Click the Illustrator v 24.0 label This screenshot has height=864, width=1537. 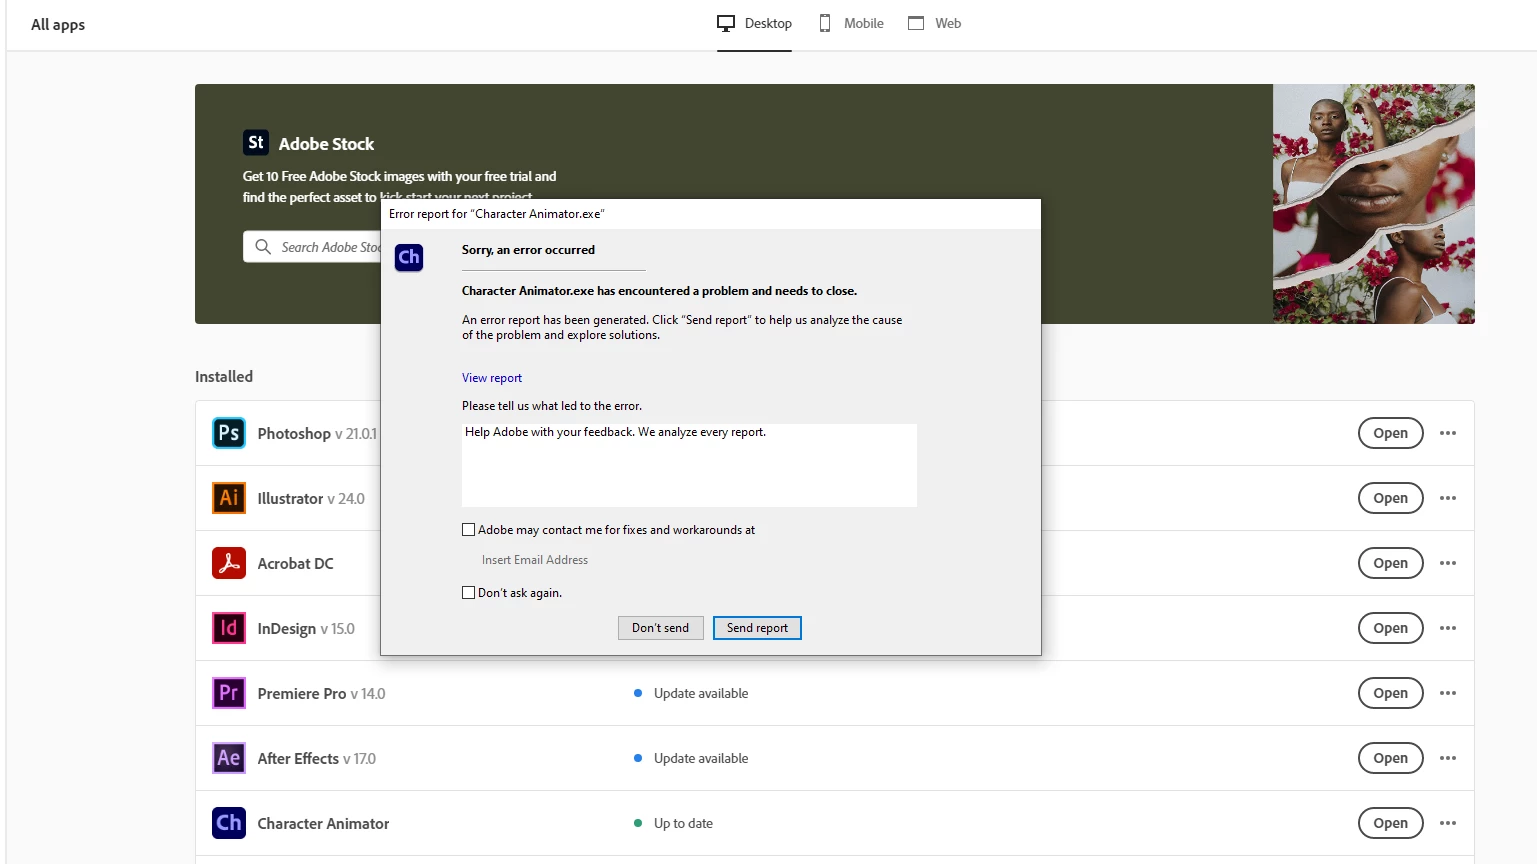(x=311, y=498)
